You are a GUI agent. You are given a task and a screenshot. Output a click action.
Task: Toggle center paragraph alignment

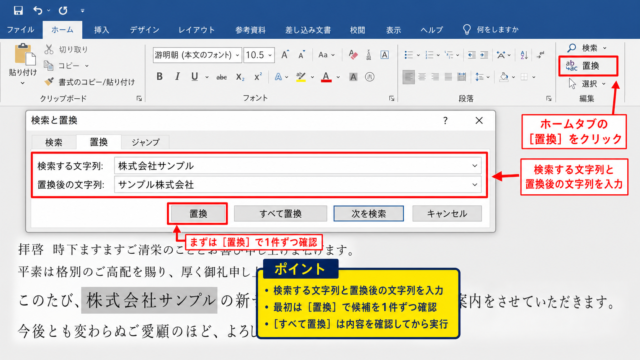pyautogui.click(x=422, y=77)
